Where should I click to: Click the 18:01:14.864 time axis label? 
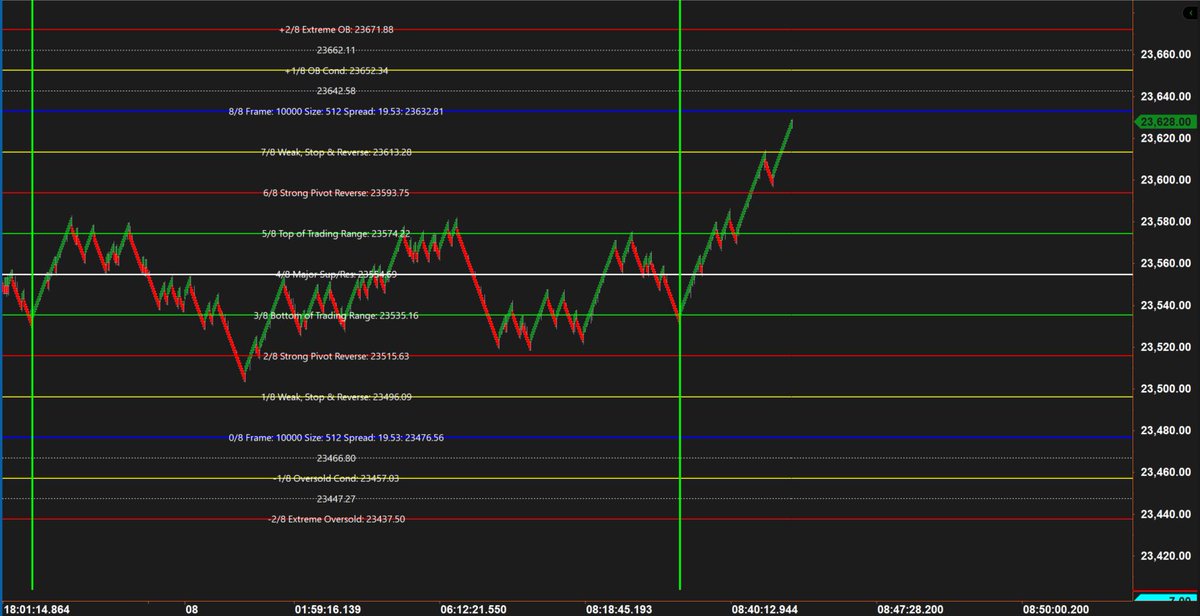click(35, 607)
